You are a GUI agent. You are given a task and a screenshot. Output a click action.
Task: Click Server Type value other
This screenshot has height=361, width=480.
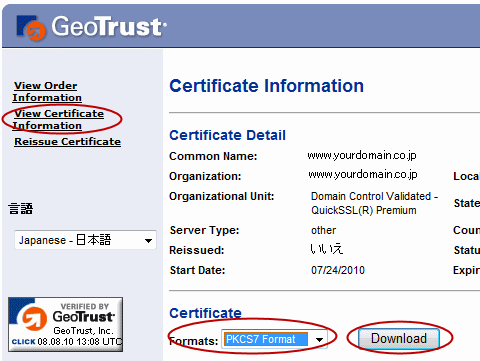324,230
